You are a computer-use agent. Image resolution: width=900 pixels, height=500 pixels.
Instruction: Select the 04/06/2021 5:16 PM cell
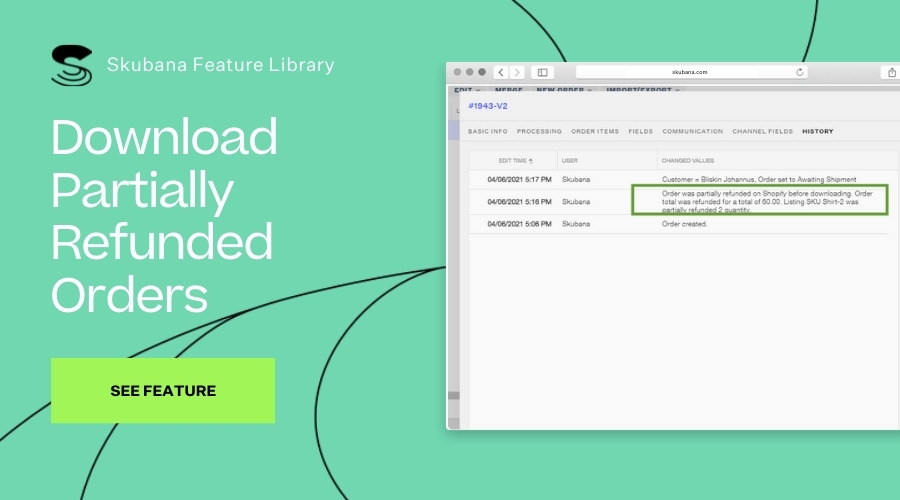coord(519,202)
